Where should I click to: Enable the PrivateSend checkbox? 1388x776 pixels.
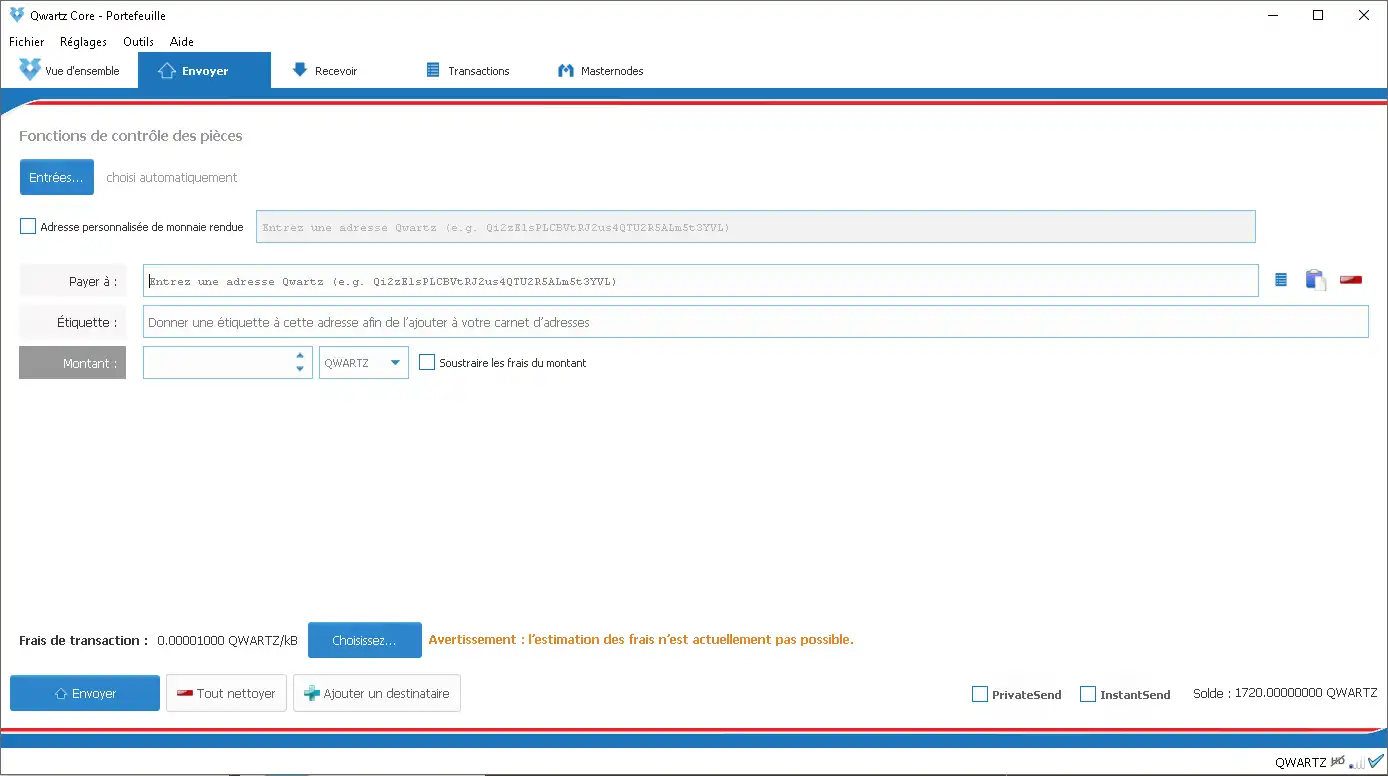(980, 694)
